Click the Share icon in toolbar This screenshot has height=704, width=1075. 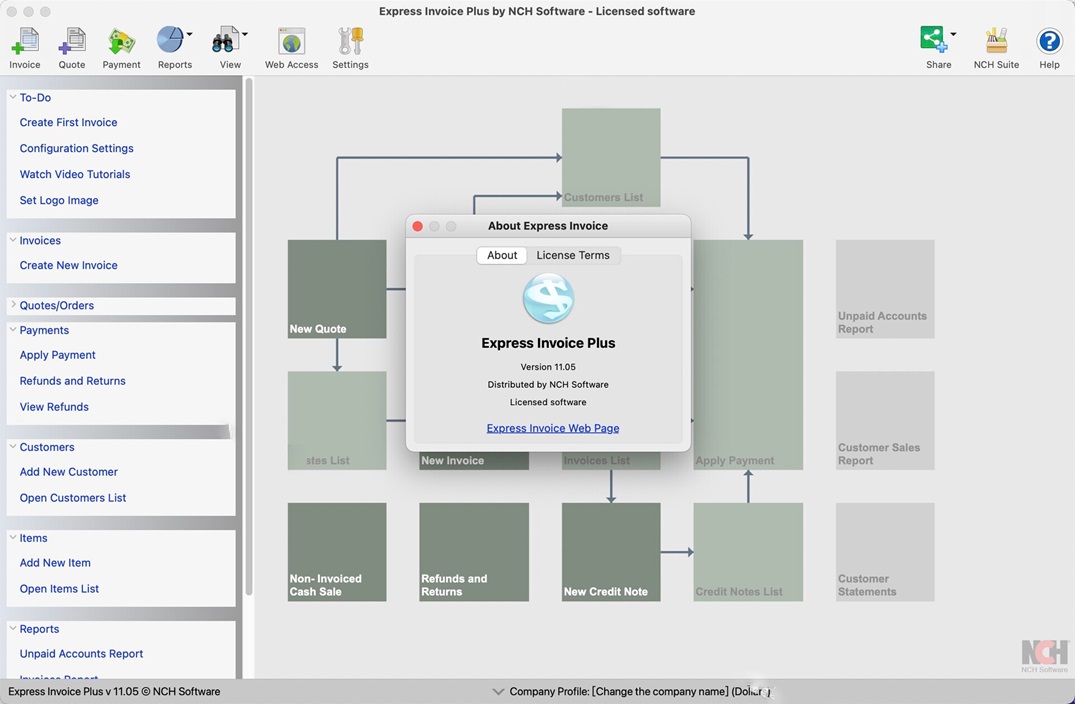(934, 39)
